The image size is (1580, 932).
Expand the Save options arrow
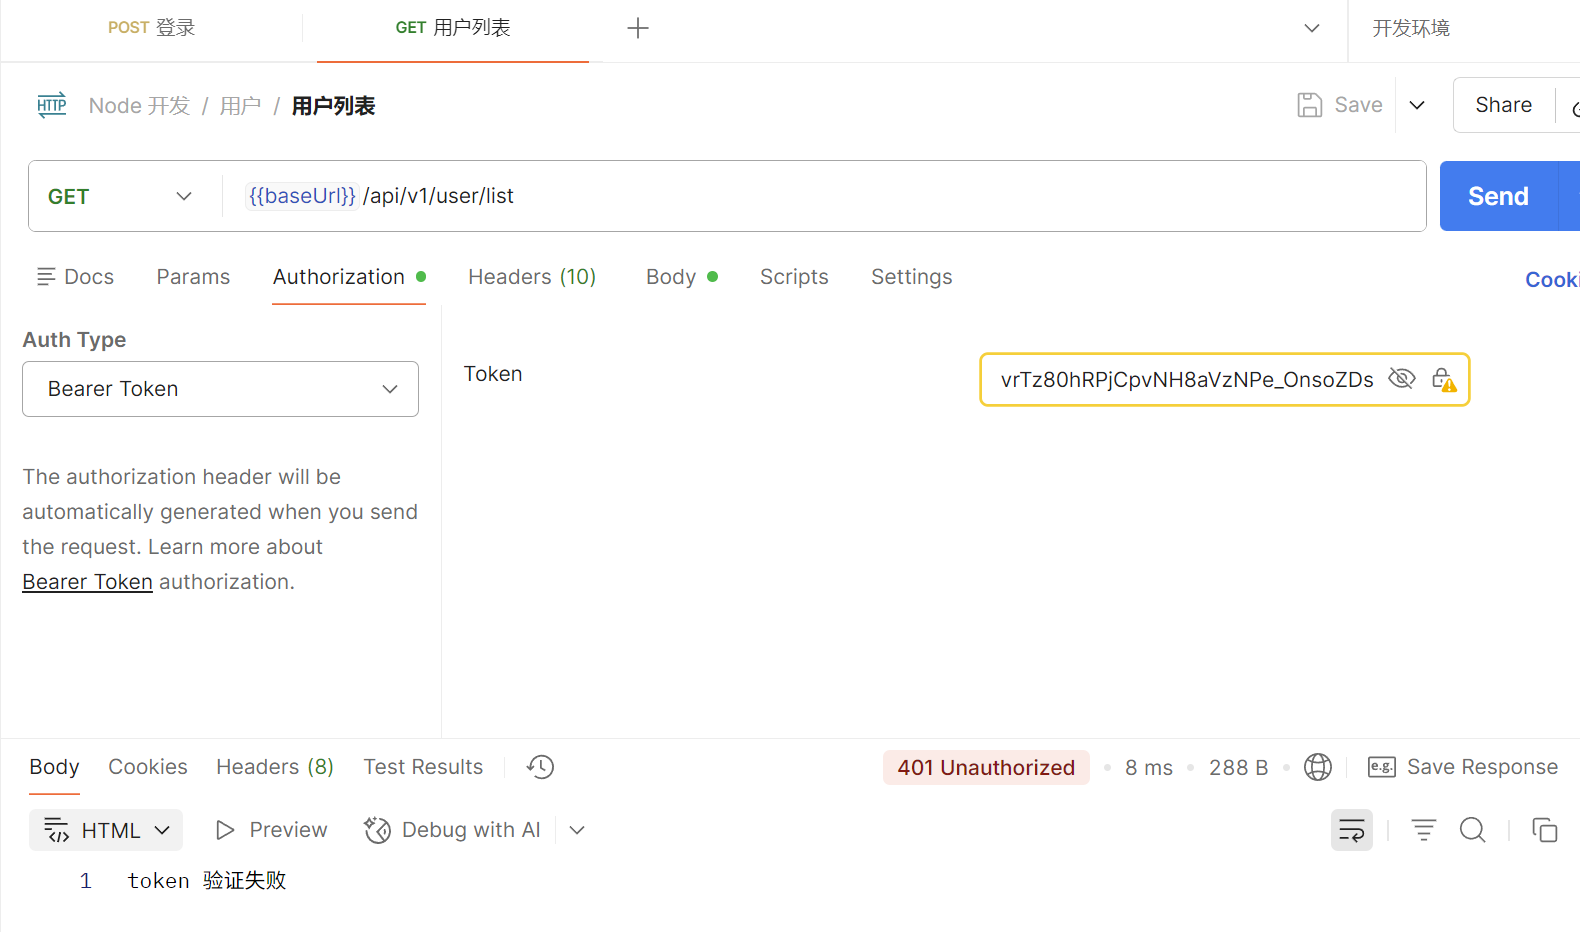click(1417, 105)
